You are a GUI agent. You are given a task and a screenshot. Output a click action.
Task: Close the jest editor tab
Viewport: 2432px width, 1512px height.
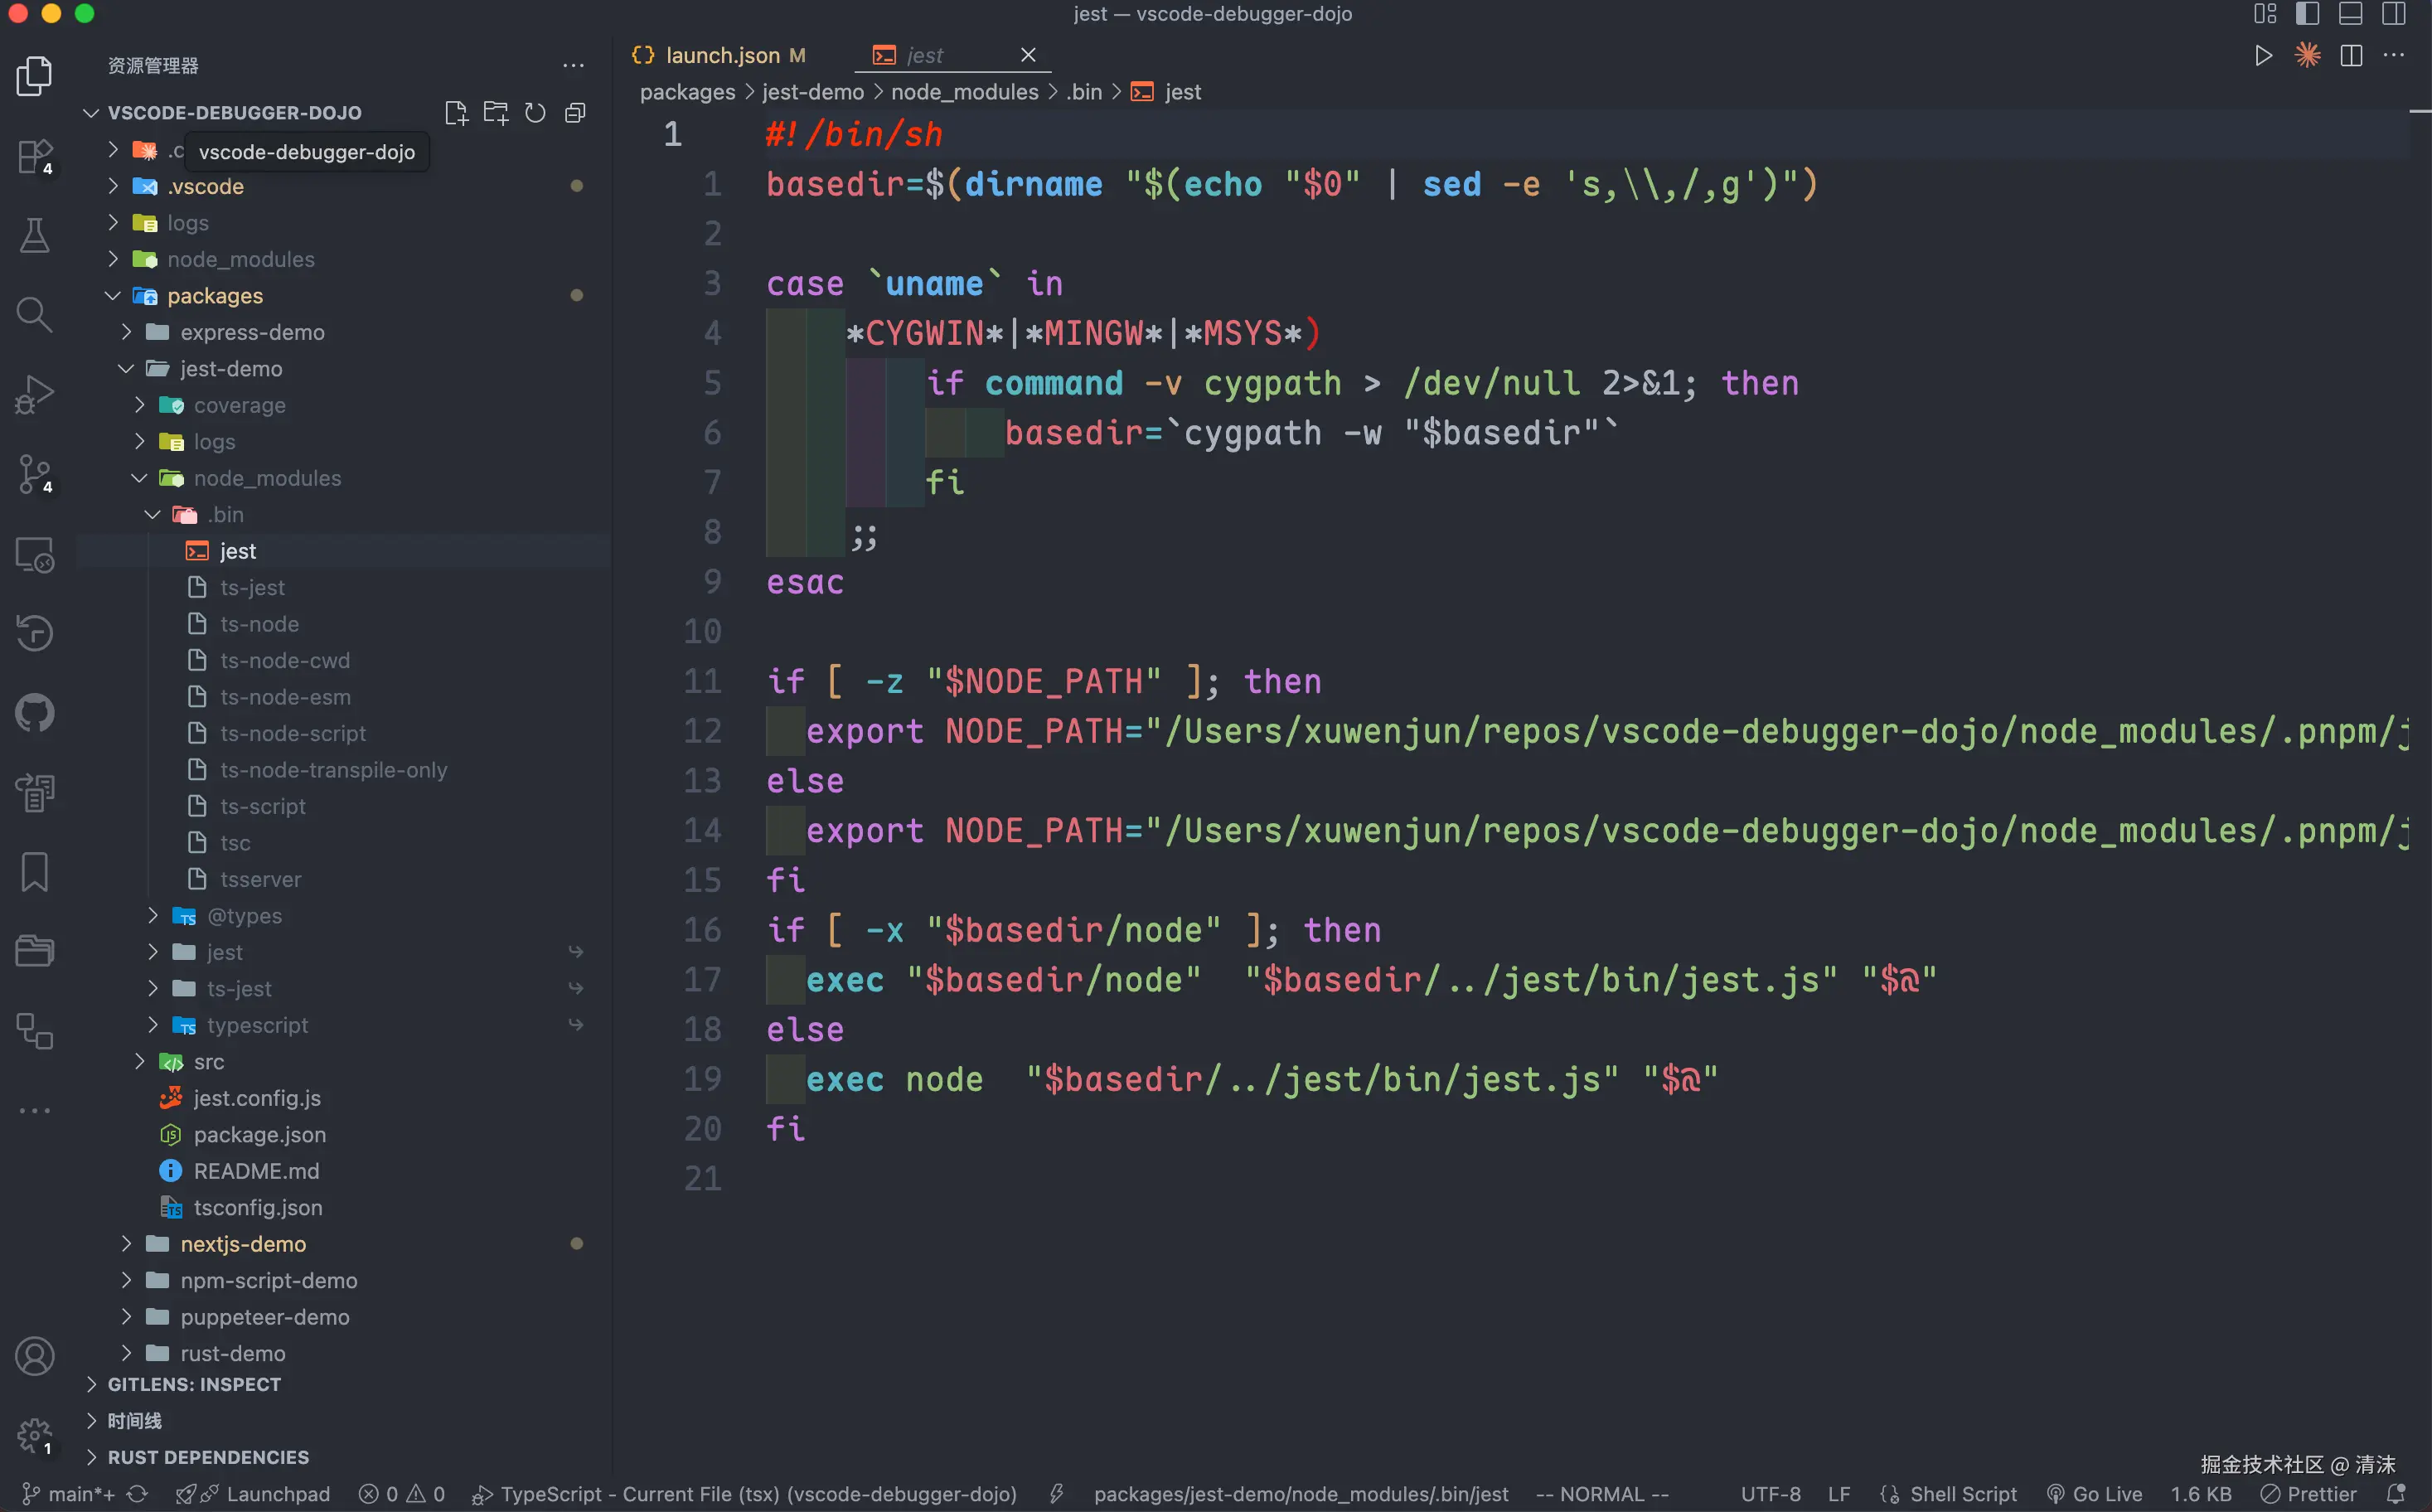1028,55
